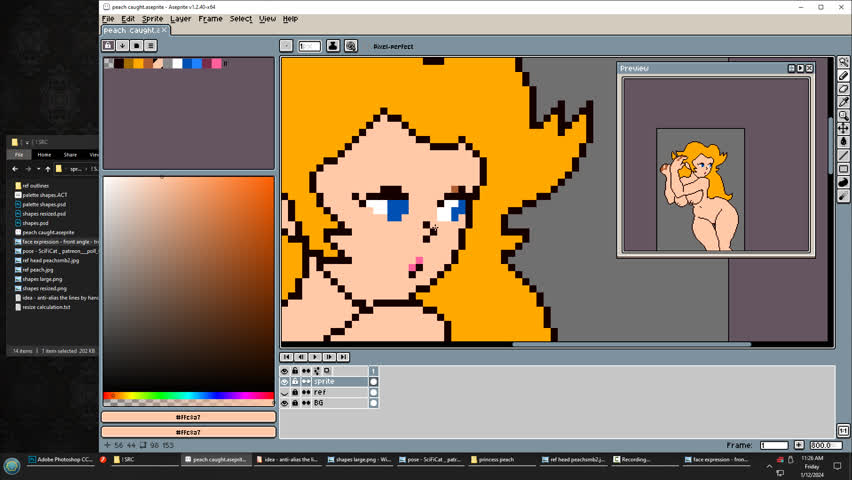Pick the pink palette swatch
This screenshot has height=480, width=852.
coord(216,64)
